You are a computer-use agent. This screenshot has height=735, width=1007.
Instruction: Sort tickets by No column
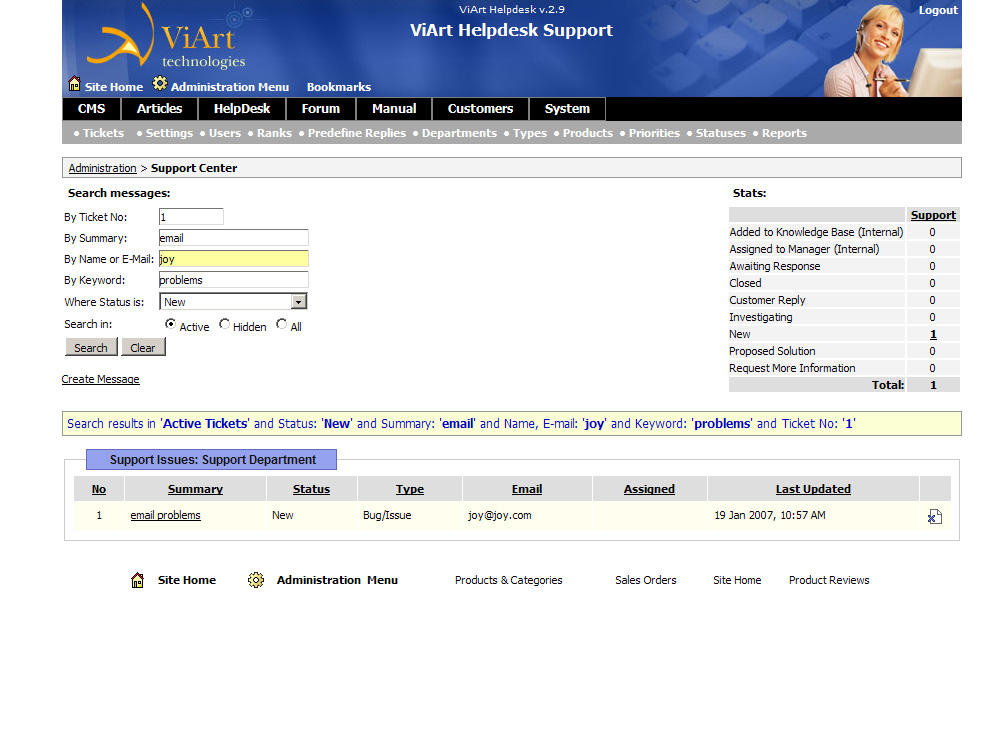click(x=99, y=489)
